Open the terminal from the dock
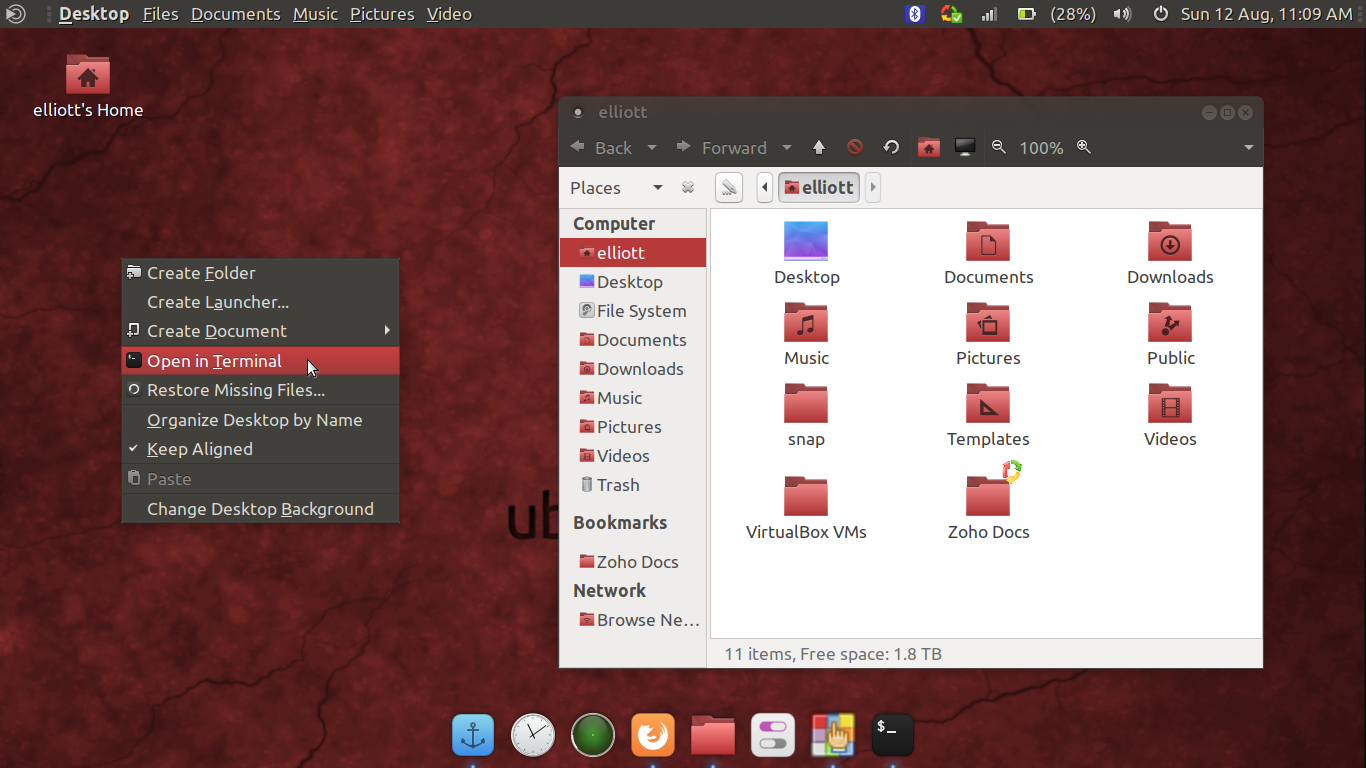Screen dimensions: 1366x768 pos(892,736)
